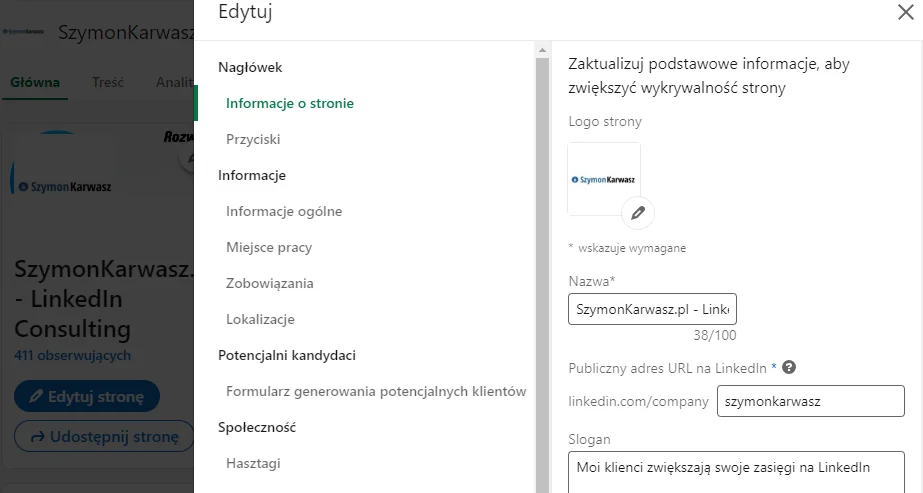The width and height of the screenshot is (923, 493).
Task: Open the Przyciski section
Action: pyautogui.click(x=253, y=139)
